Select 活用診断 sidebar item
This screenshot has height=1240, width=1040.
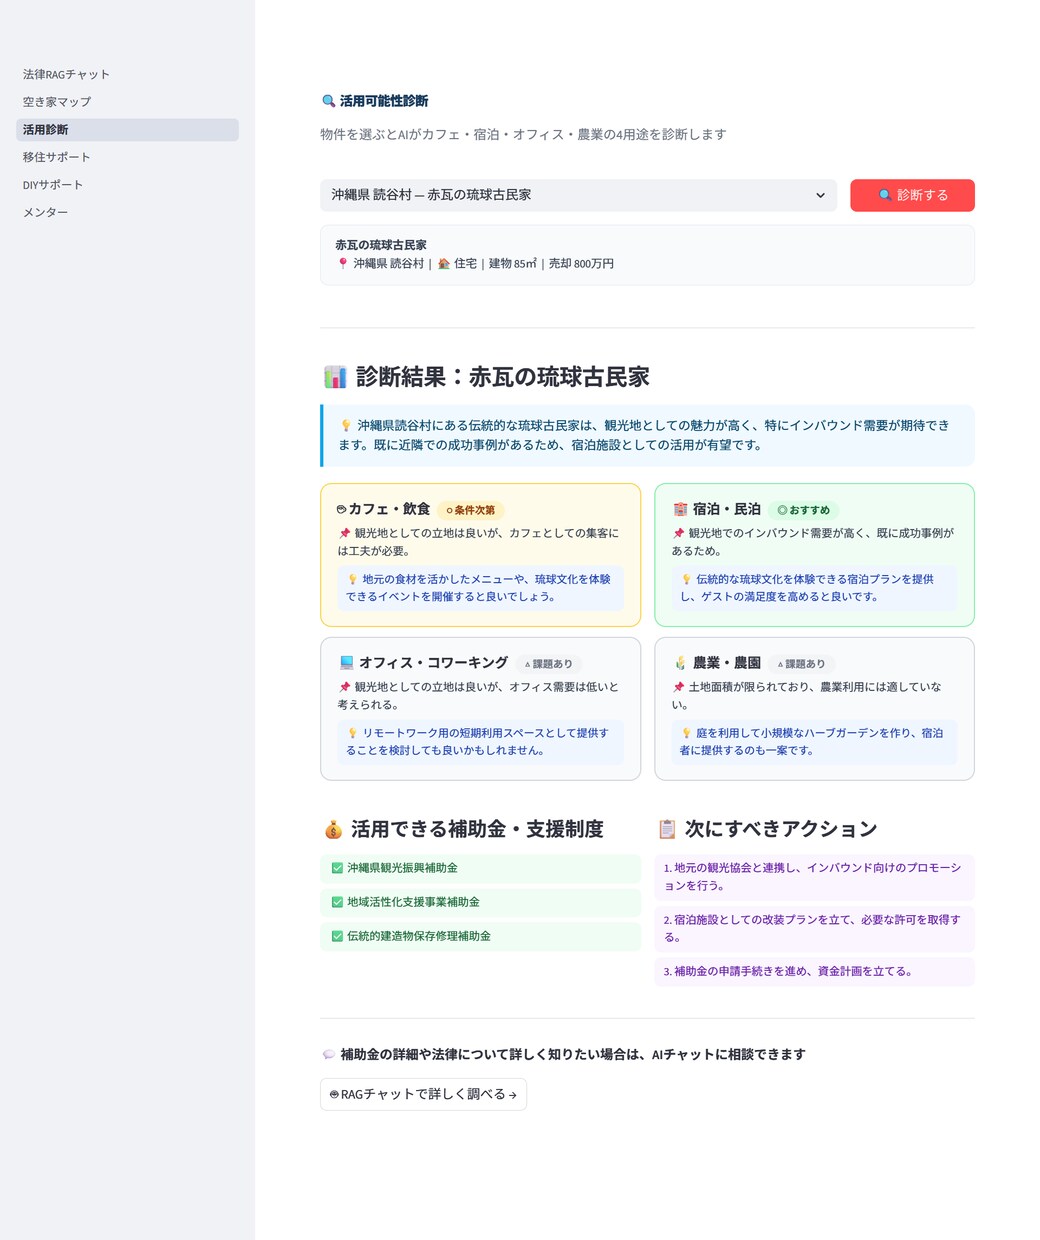coord(127,130)
